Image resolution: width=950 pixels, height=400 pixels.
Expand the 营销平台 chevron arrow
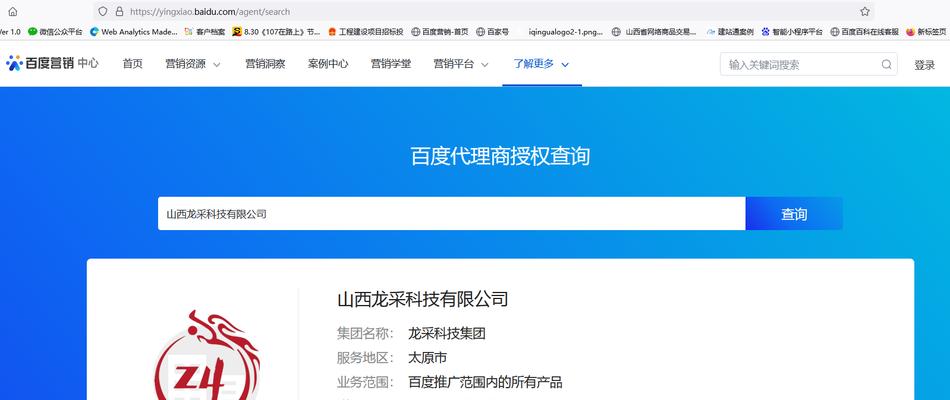[x=485, y=64]
